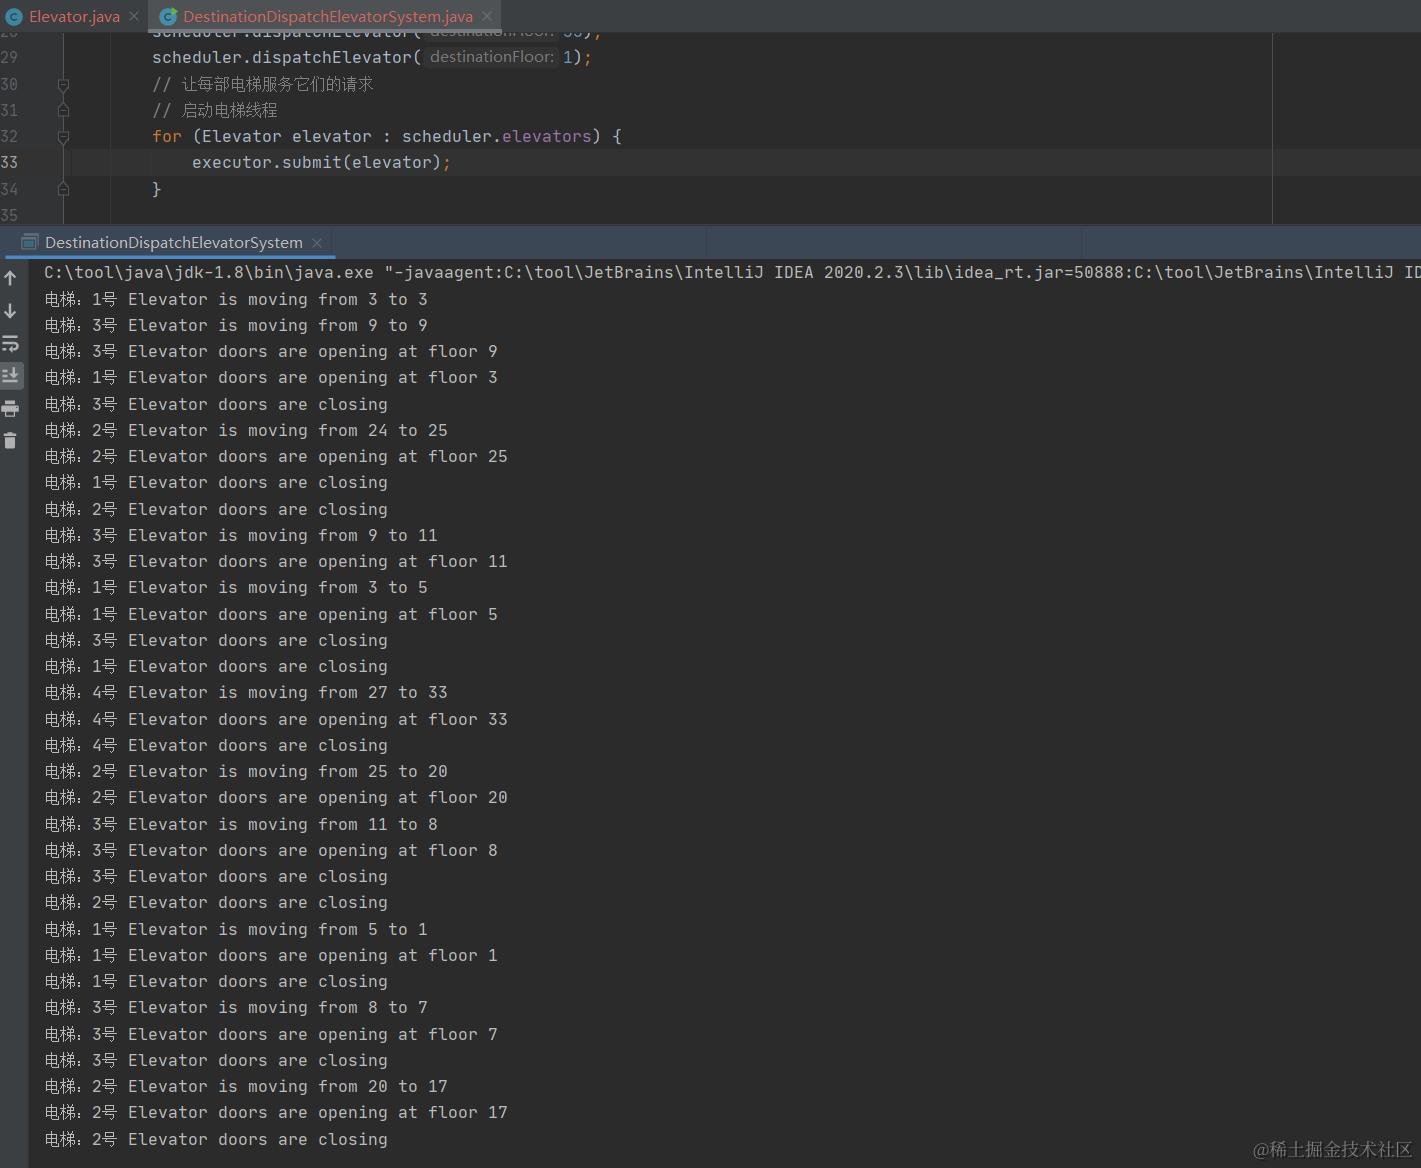Click the fold end marker at line 34
1421x1168 pixels.
63,188
